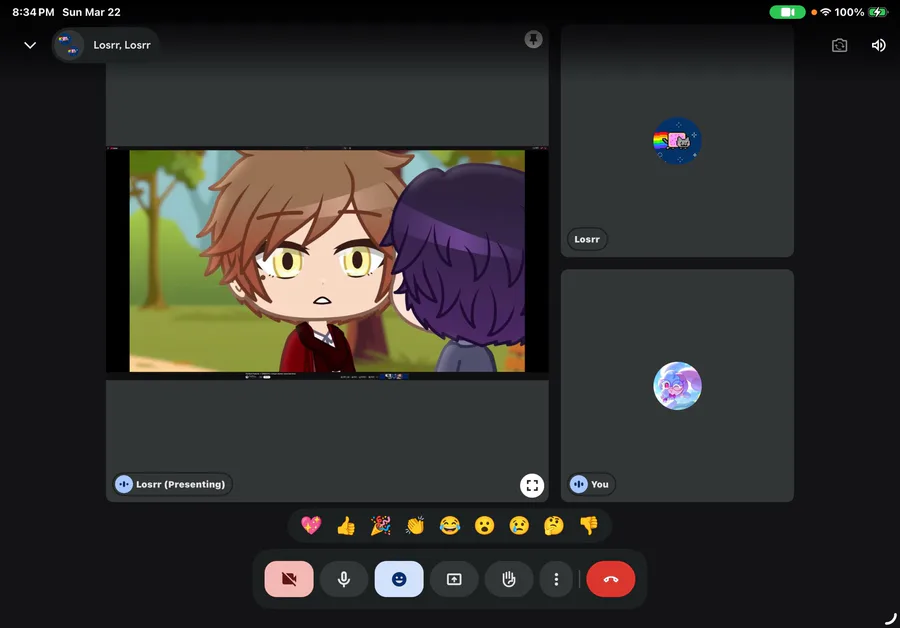Mute the microphone
Viewport: 900px width, 628px height.
tap(344, 579)
